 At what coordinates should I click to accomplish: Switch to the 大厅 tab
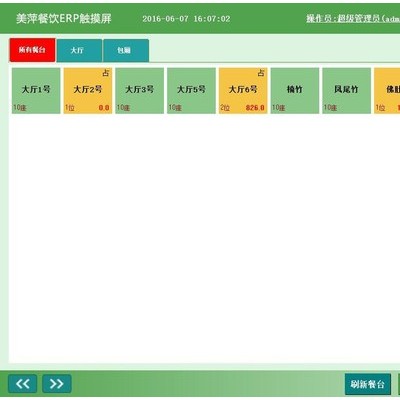pyautogui.click(x=79, y=50)
